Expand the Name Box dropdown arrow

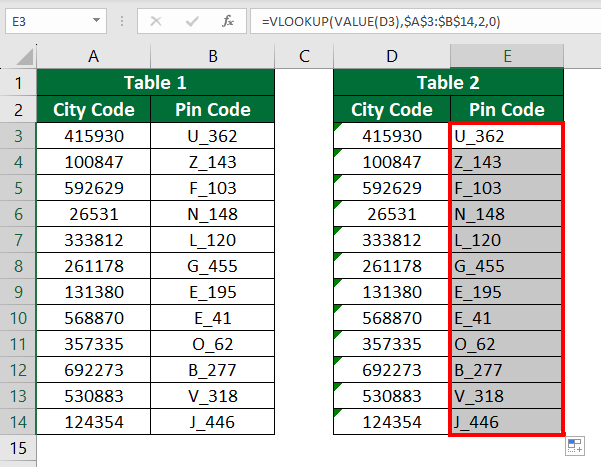pos(96,20)
